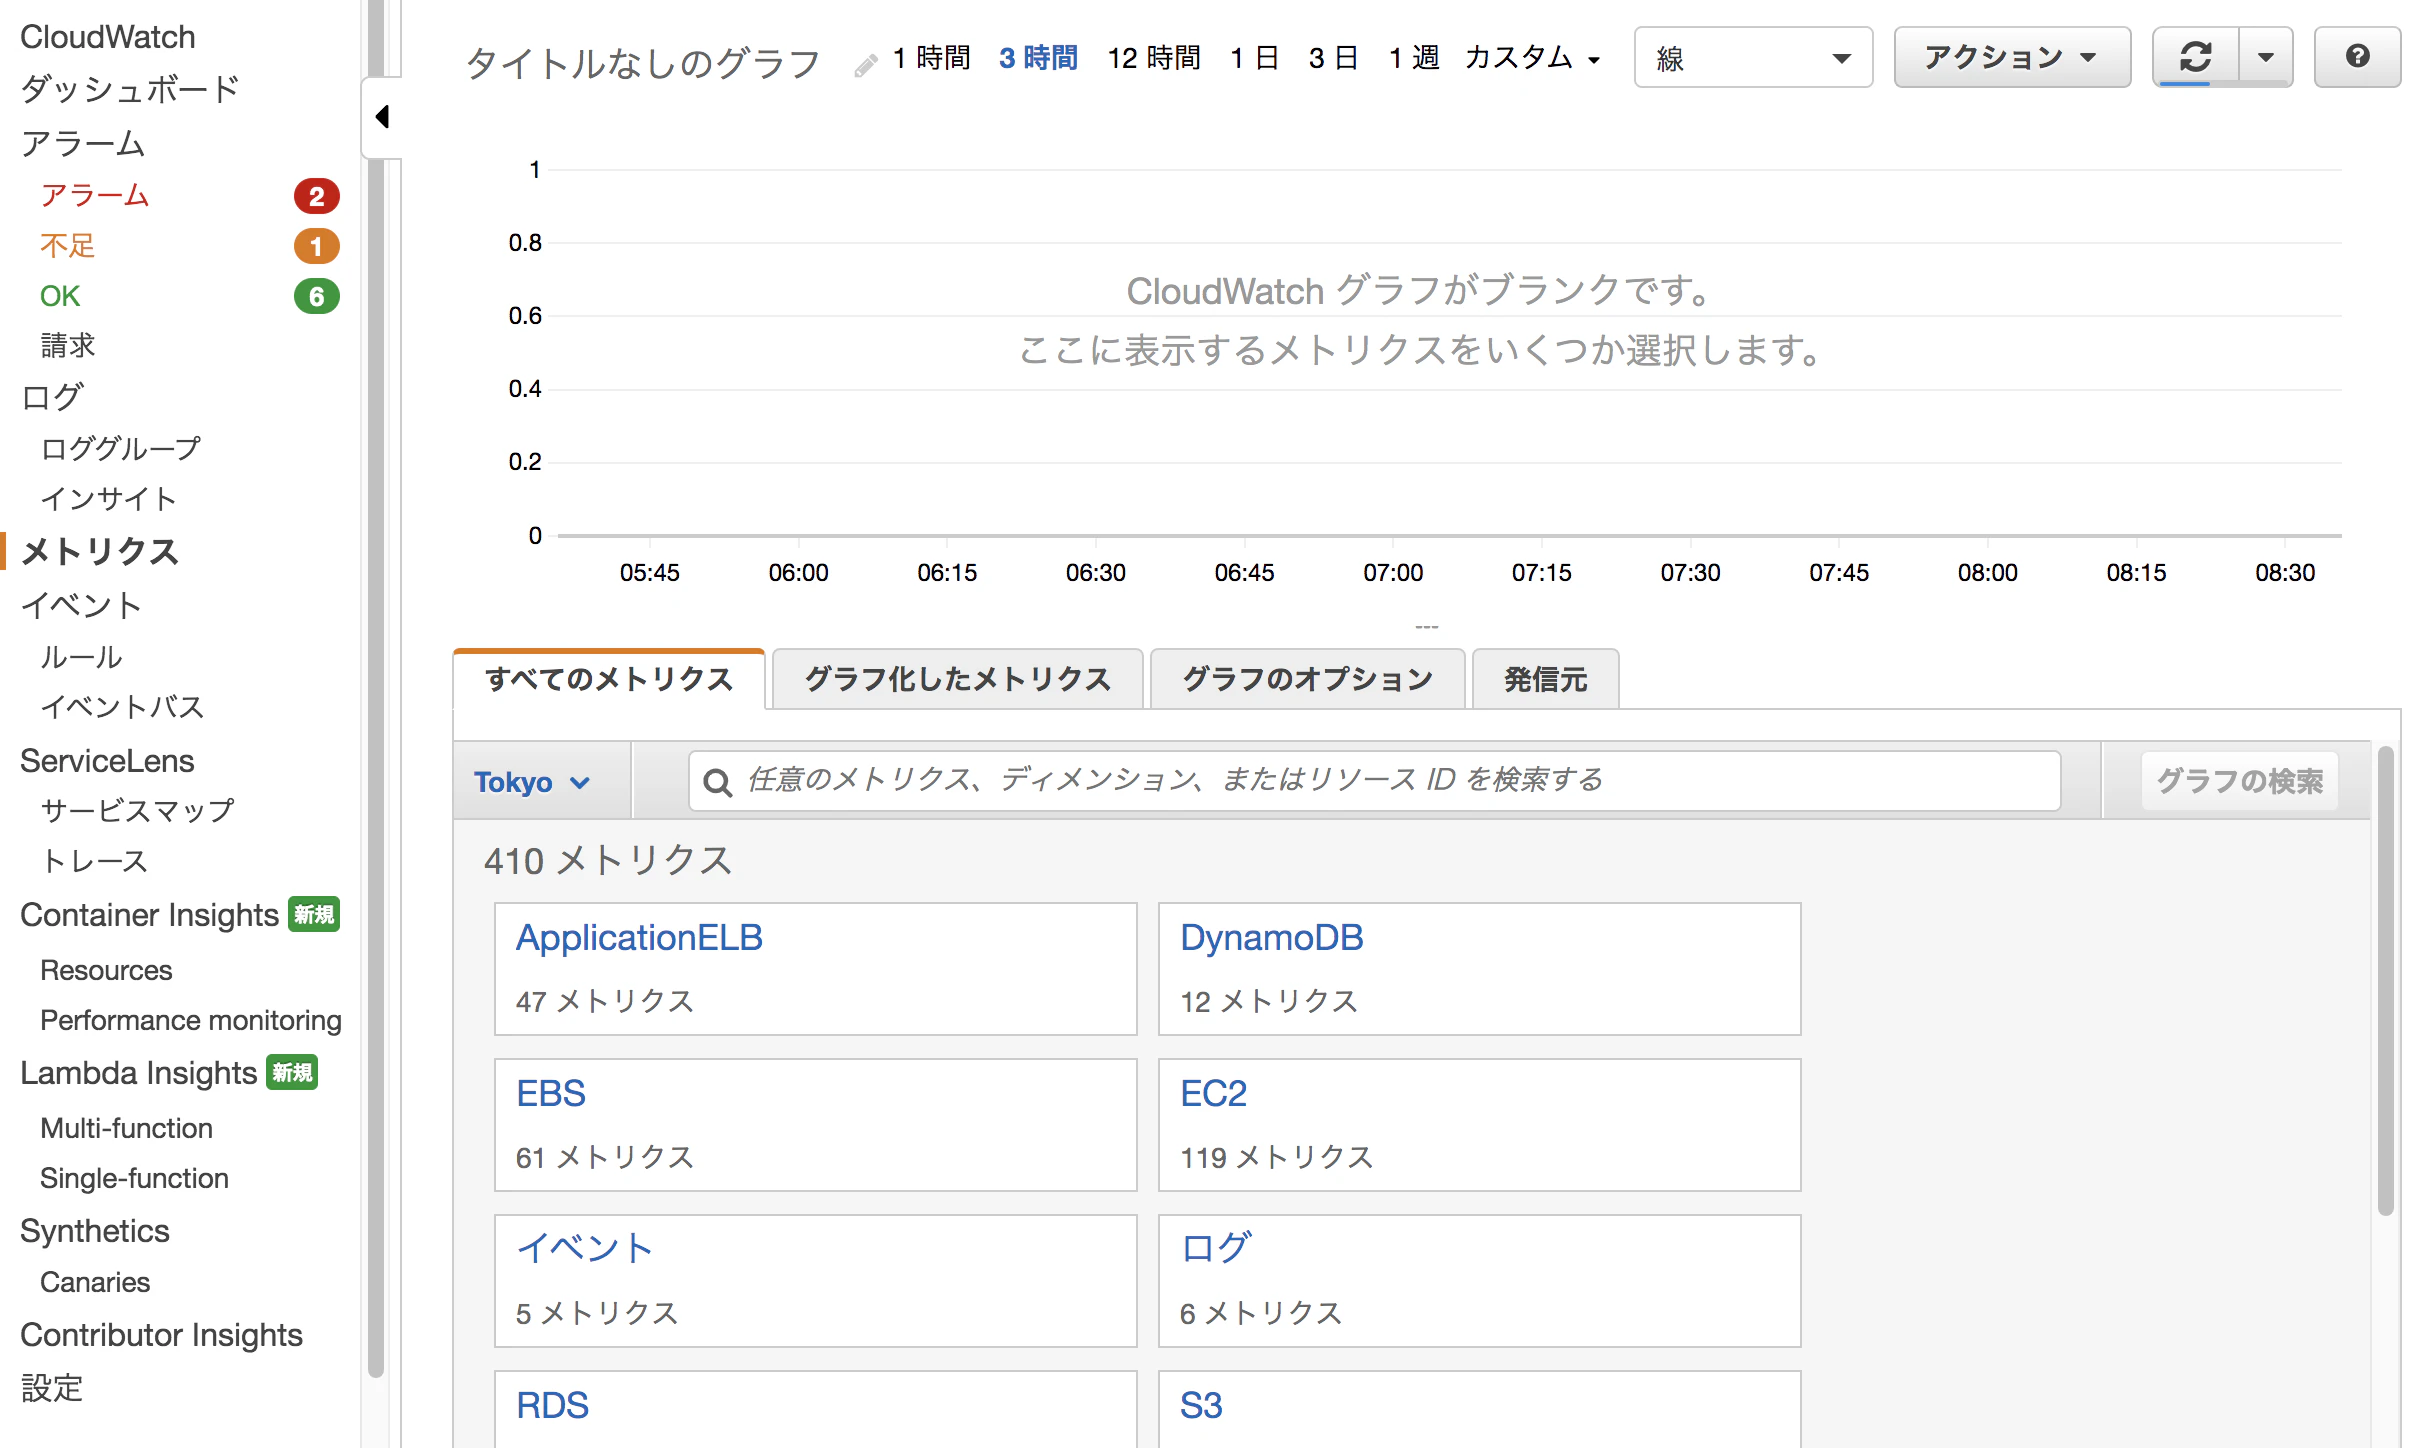Open the red アラーム state link

coord(95,195)
